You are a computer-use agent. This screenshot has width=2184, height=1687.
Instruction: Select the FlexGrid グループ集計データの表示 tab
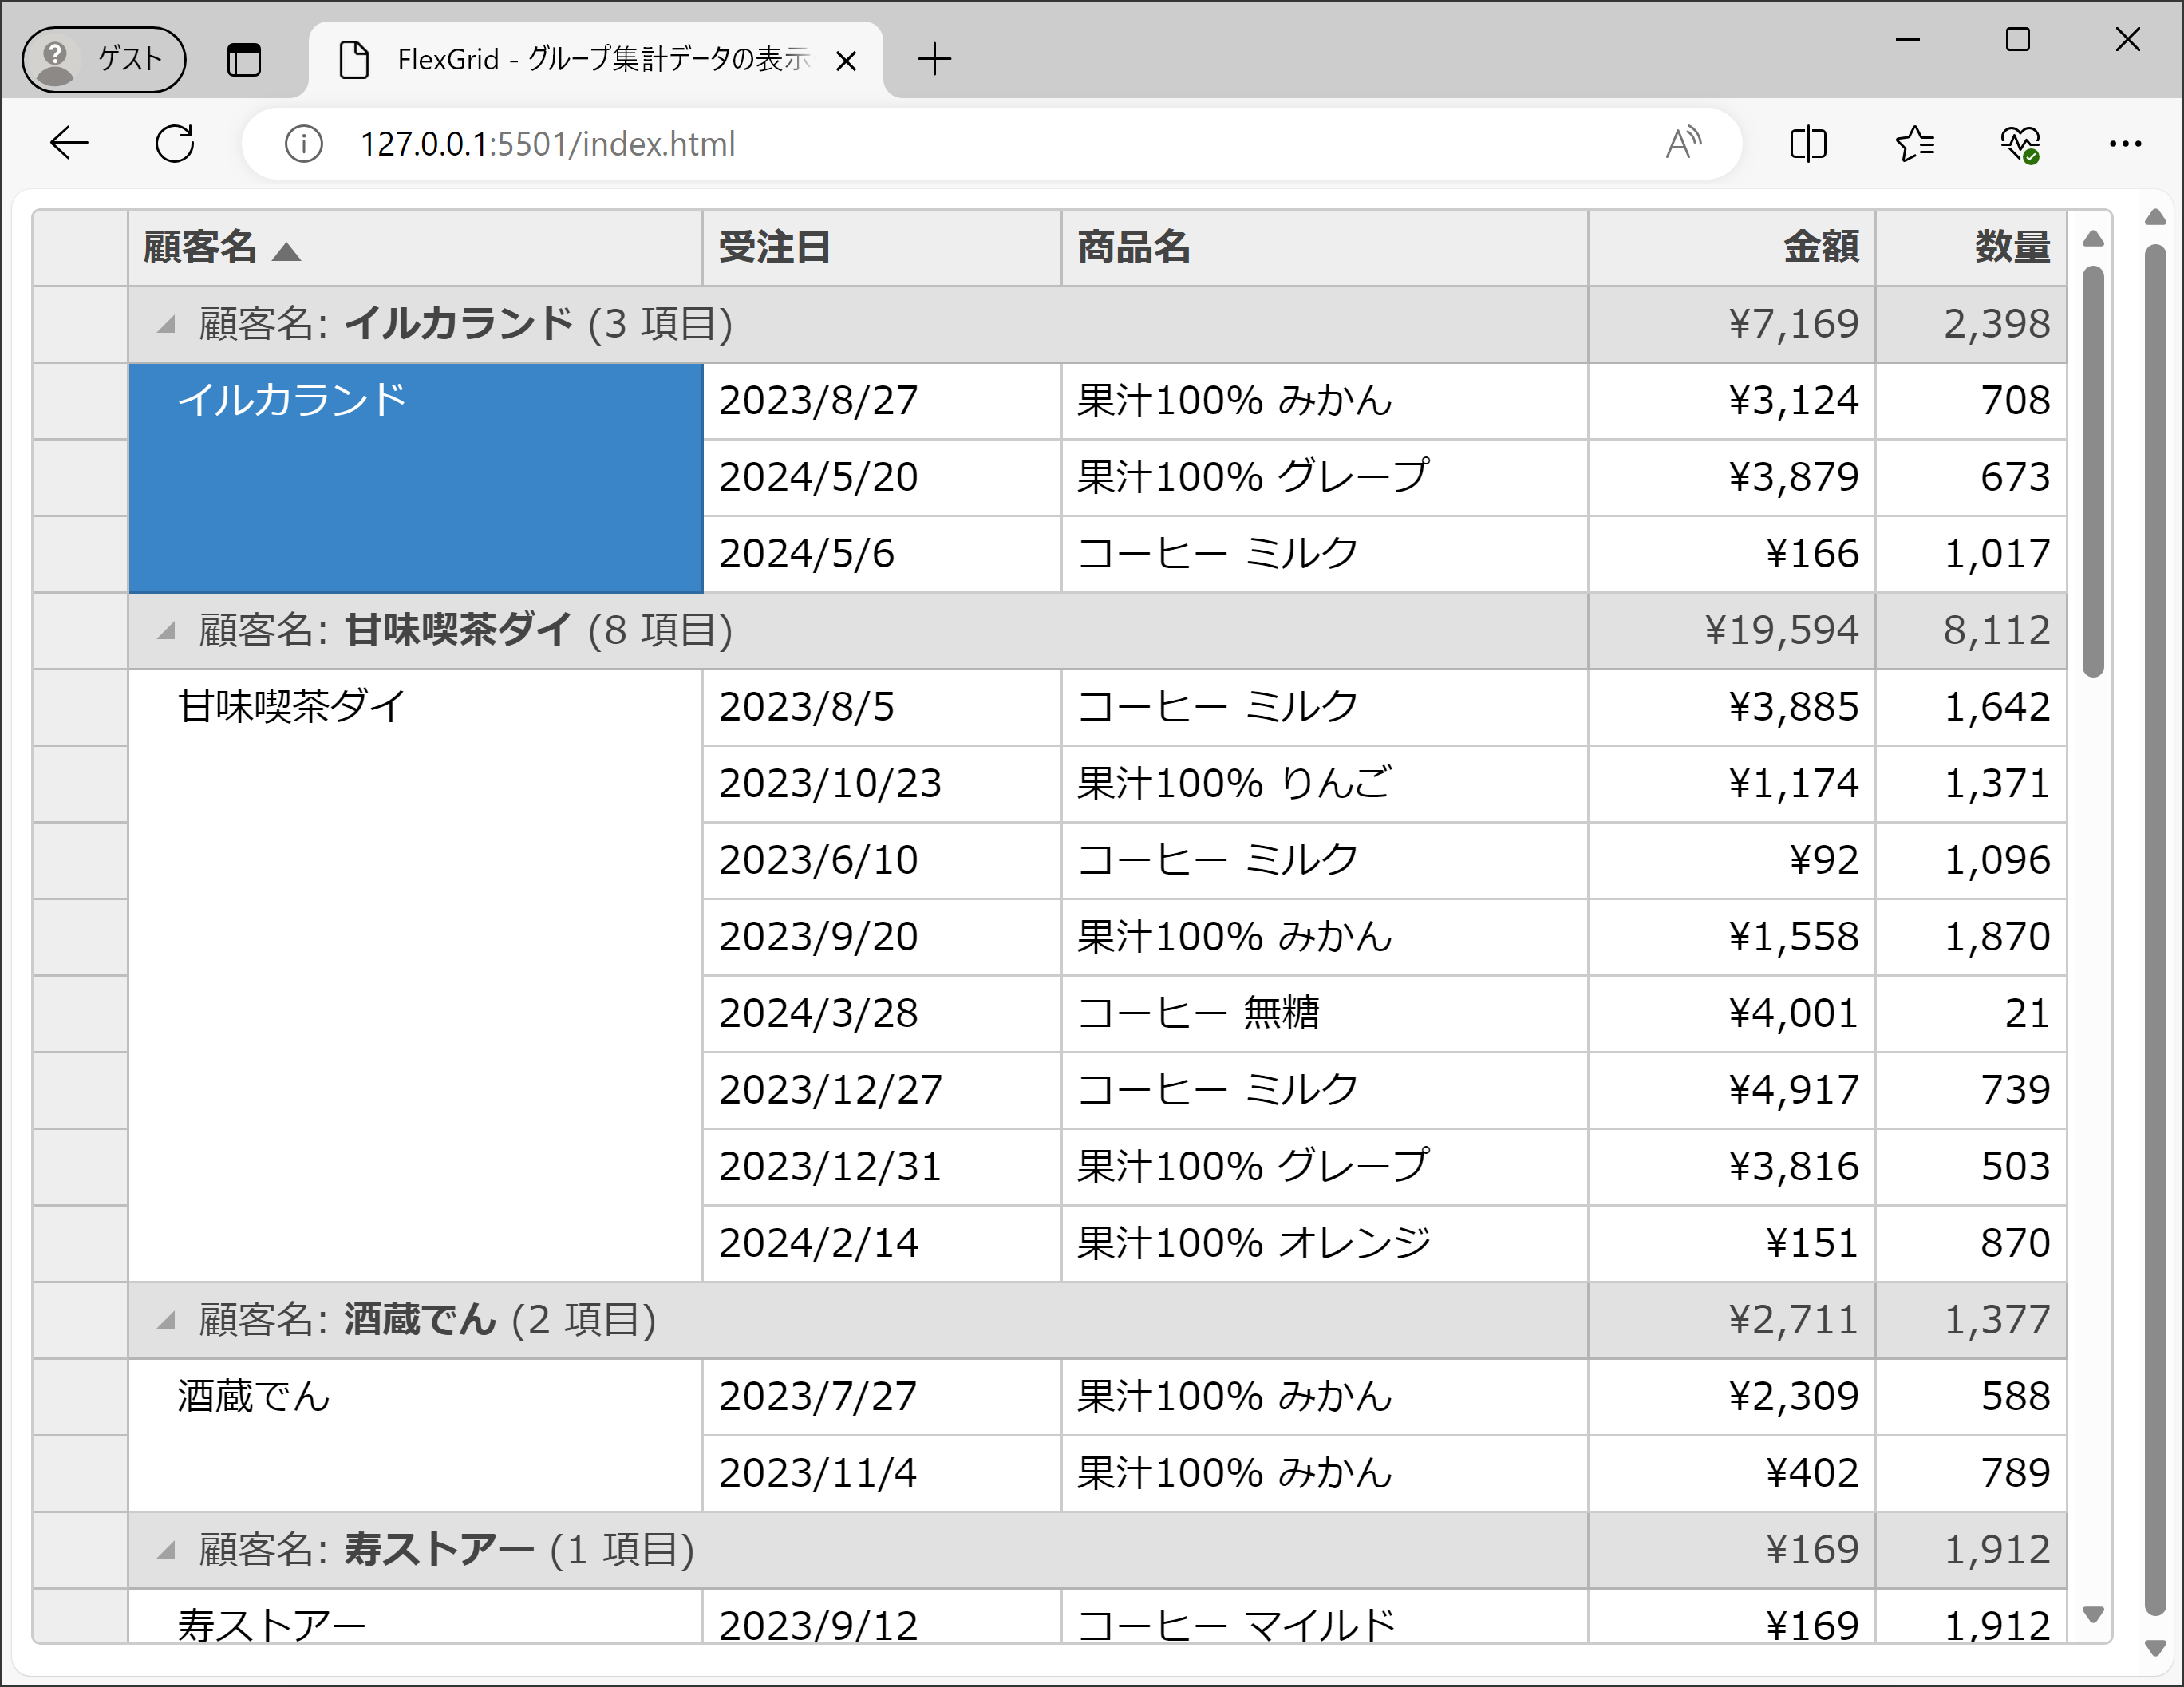(x=596, y=60)
